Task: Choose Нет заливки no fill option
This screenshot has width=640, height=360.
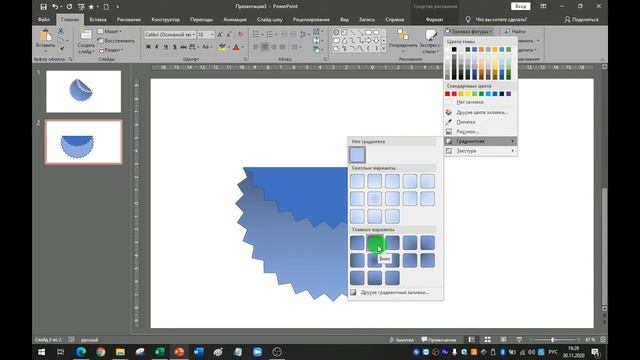Action: tap(480, 102)
